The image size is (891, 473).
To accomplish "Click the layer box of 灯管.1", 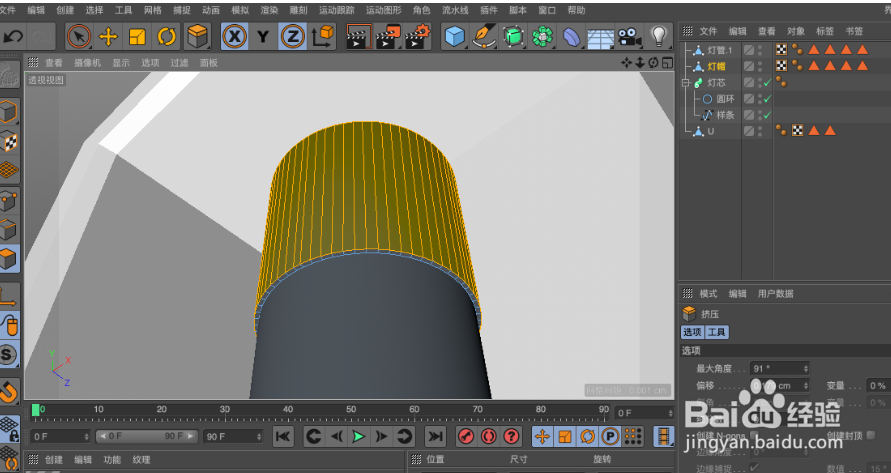I will coord(749,50).
